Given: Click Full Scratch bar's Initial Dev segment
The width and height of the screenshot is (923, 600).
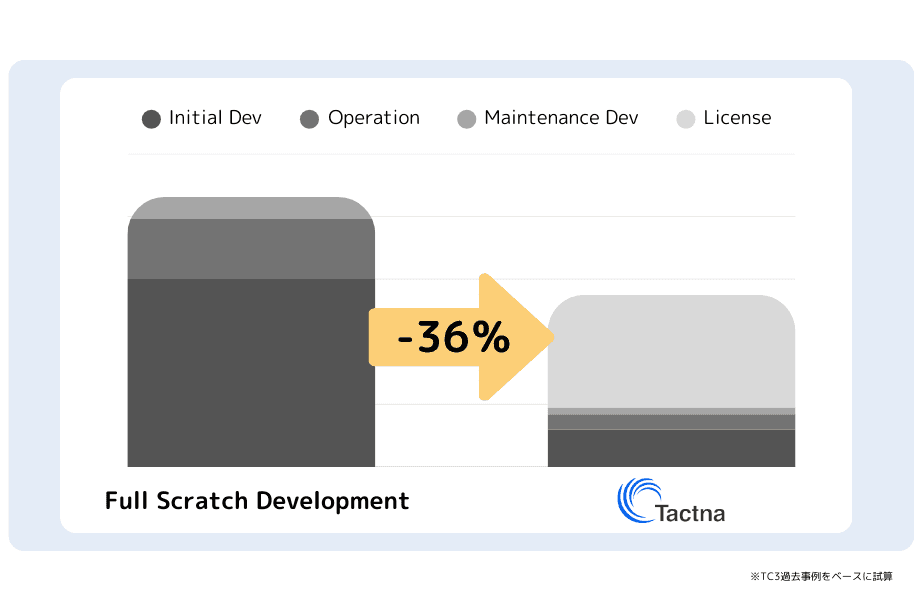Looking at the screenshot, I should 251,373.
